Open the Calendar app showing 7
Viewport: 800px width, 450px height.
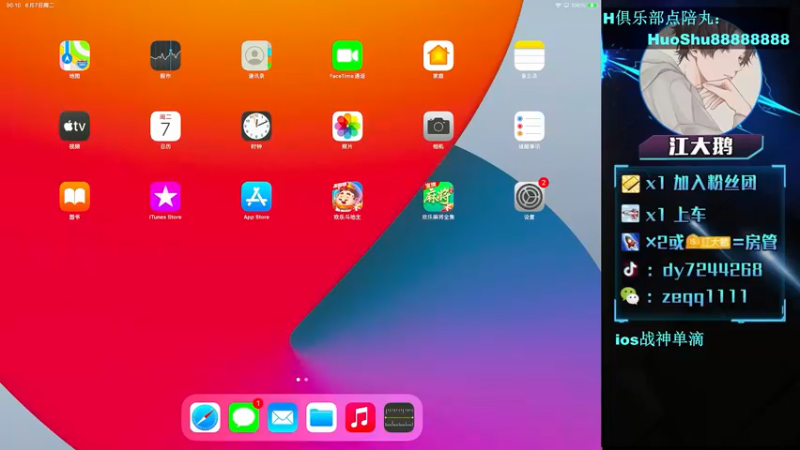(165, 126)
